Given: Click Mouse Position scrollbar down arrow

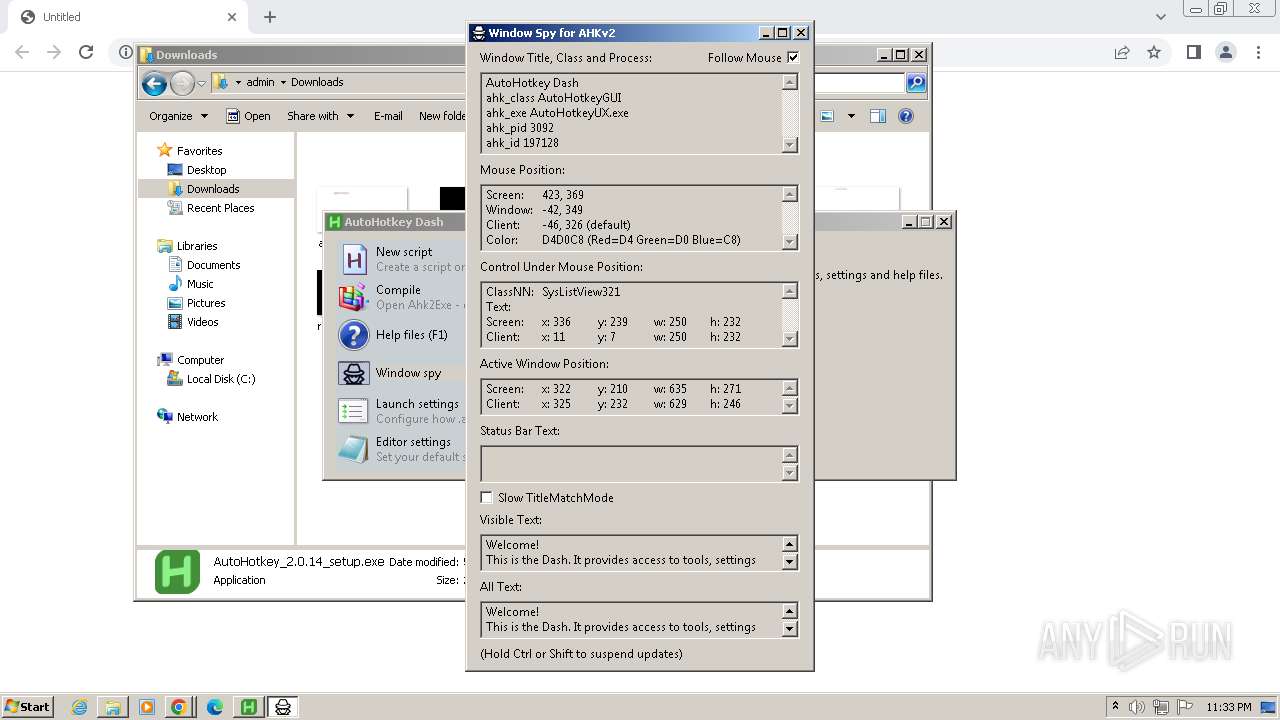Looking at the screenshot, I should click(x=790, y=241).
